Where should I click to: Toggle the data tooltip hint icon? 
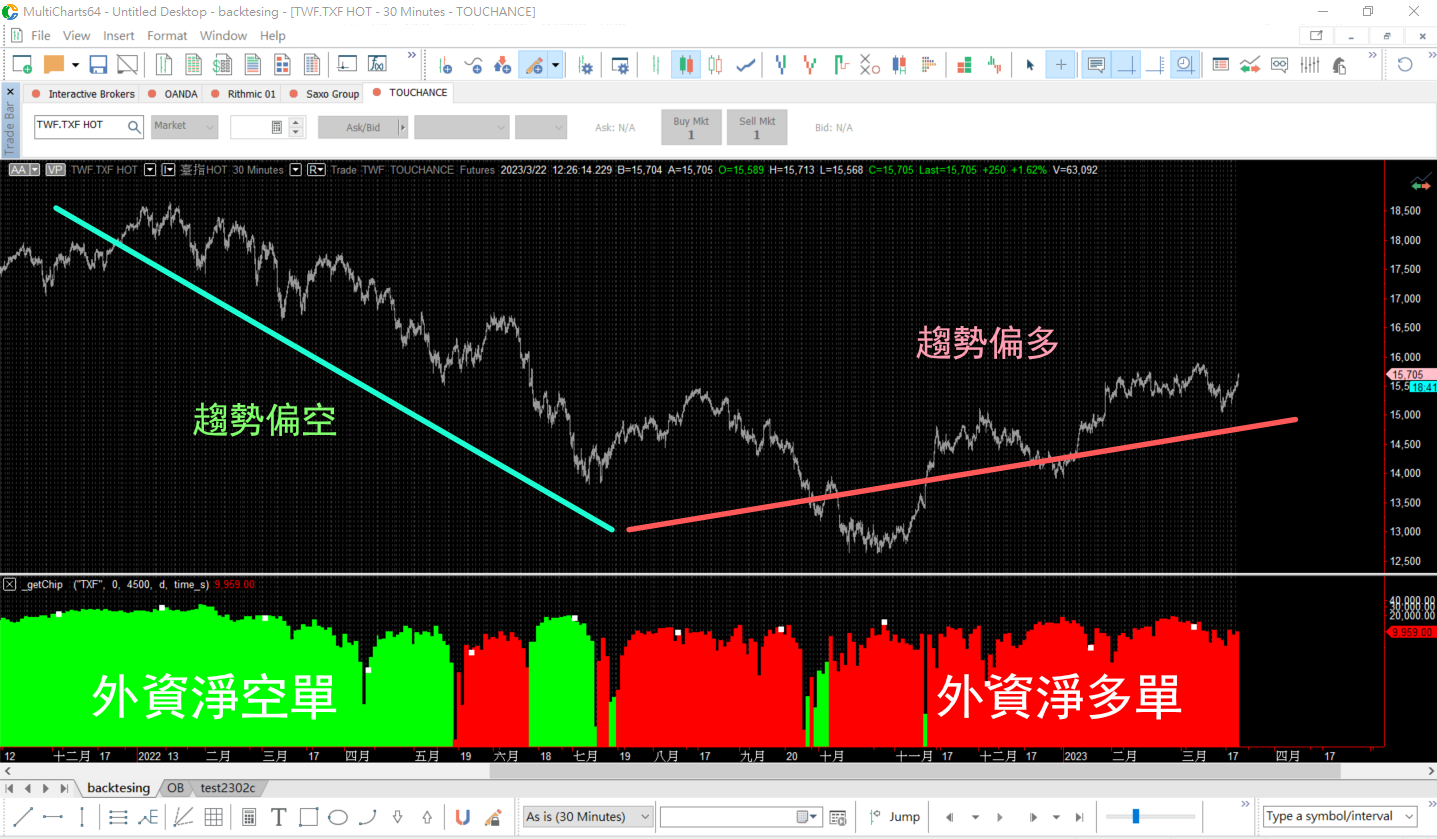pos(1096,65)
